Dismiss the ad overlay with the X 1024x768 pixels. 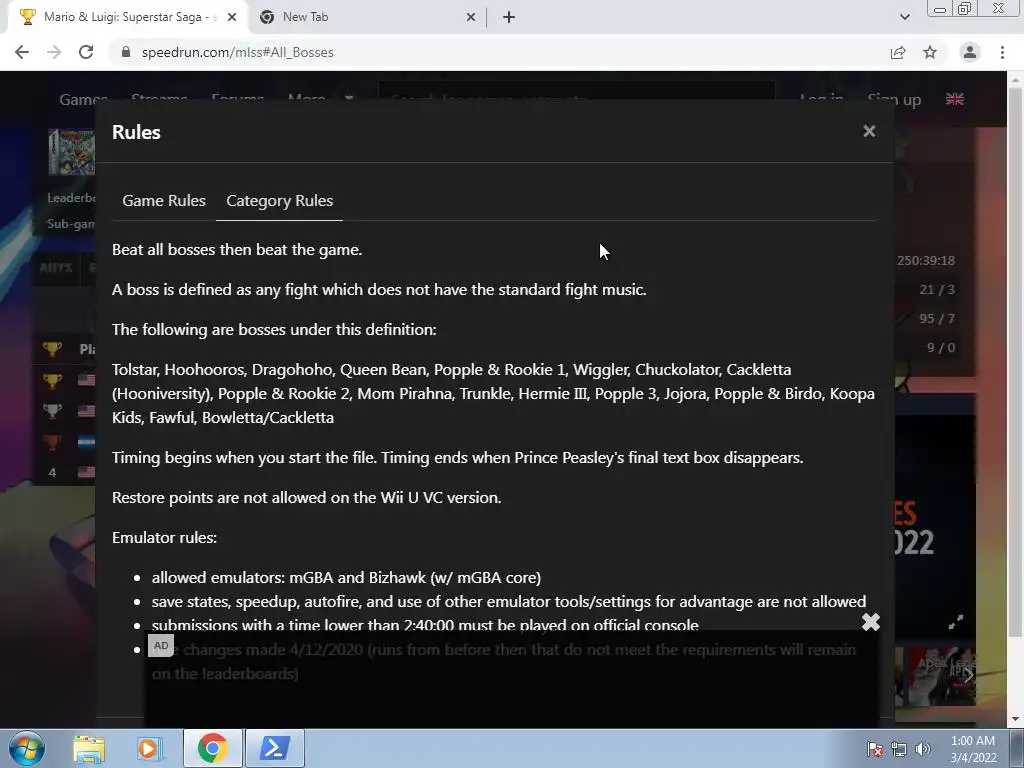[x=871, y=622]
